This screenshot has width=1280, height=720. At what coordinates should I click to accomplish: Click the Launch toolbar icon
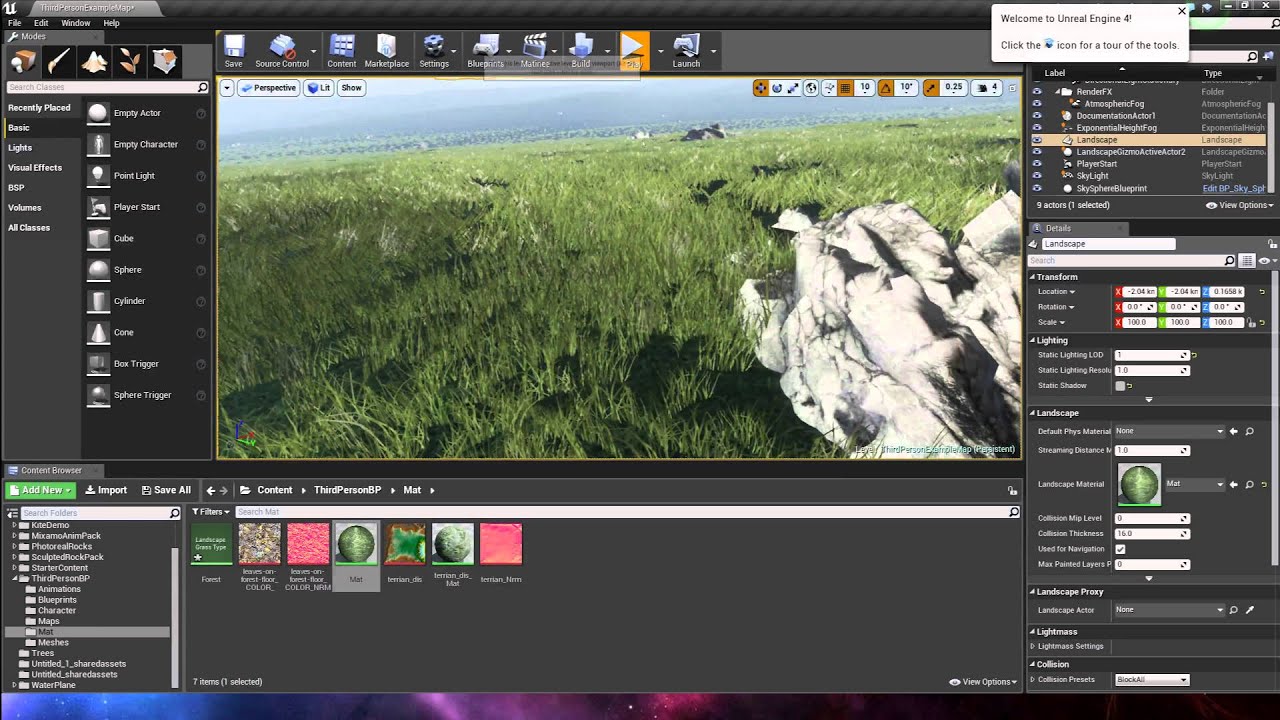(686, 51)
